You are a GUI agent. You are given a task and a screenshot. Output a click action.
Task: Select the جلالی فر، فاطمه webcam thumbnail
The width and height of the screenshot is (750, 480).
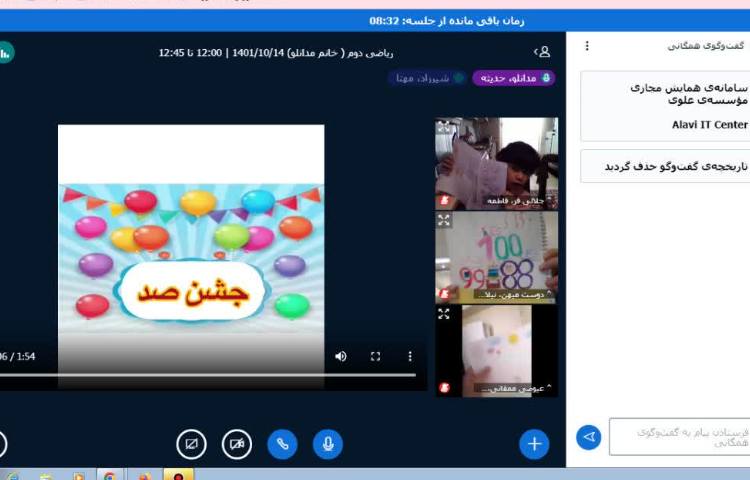pos(496,164)
